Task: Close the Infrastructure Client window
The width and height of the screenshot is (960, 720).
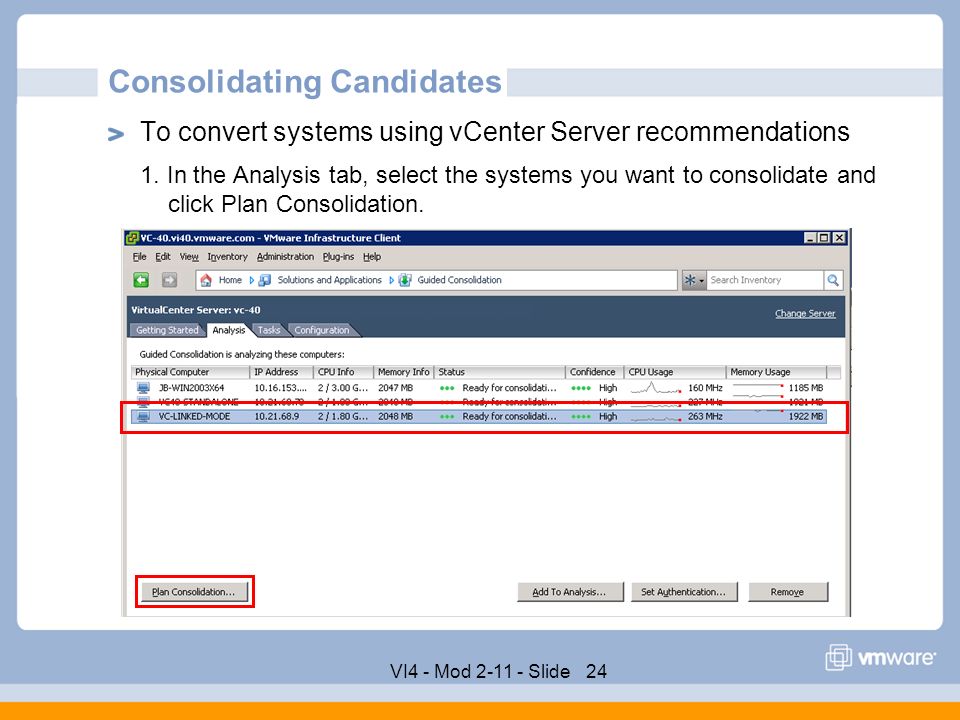Action: 839,238
